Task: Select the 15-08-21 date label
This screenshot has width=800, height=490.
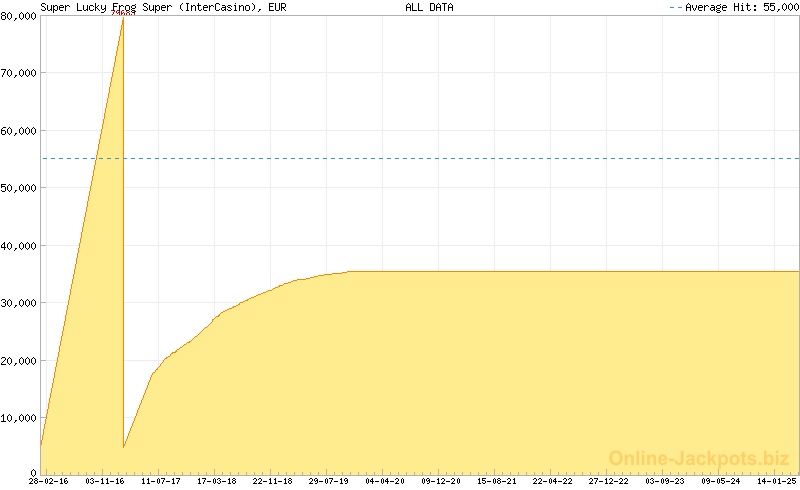Action: point(497,481)
